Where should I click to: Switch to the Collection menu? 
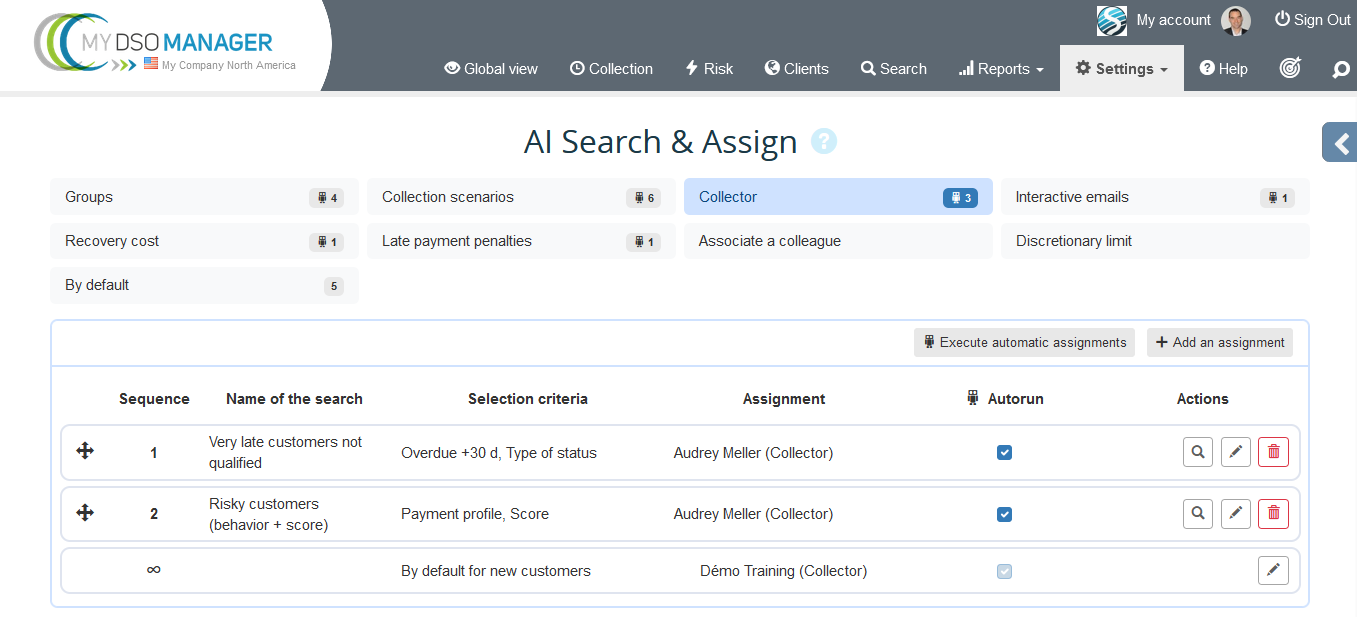tap(611, 68)
